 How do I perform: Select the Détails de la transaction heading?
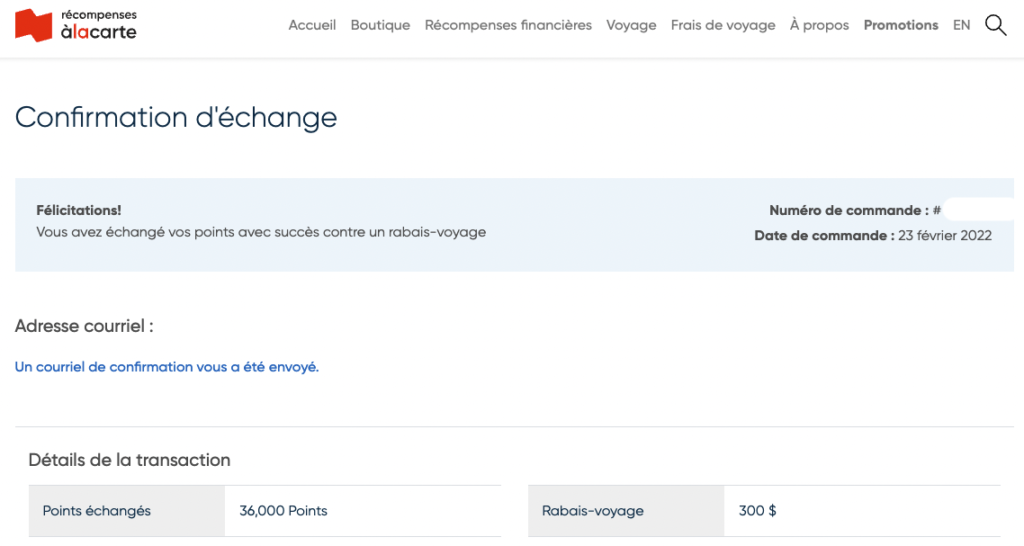click(x=129, y=460)
